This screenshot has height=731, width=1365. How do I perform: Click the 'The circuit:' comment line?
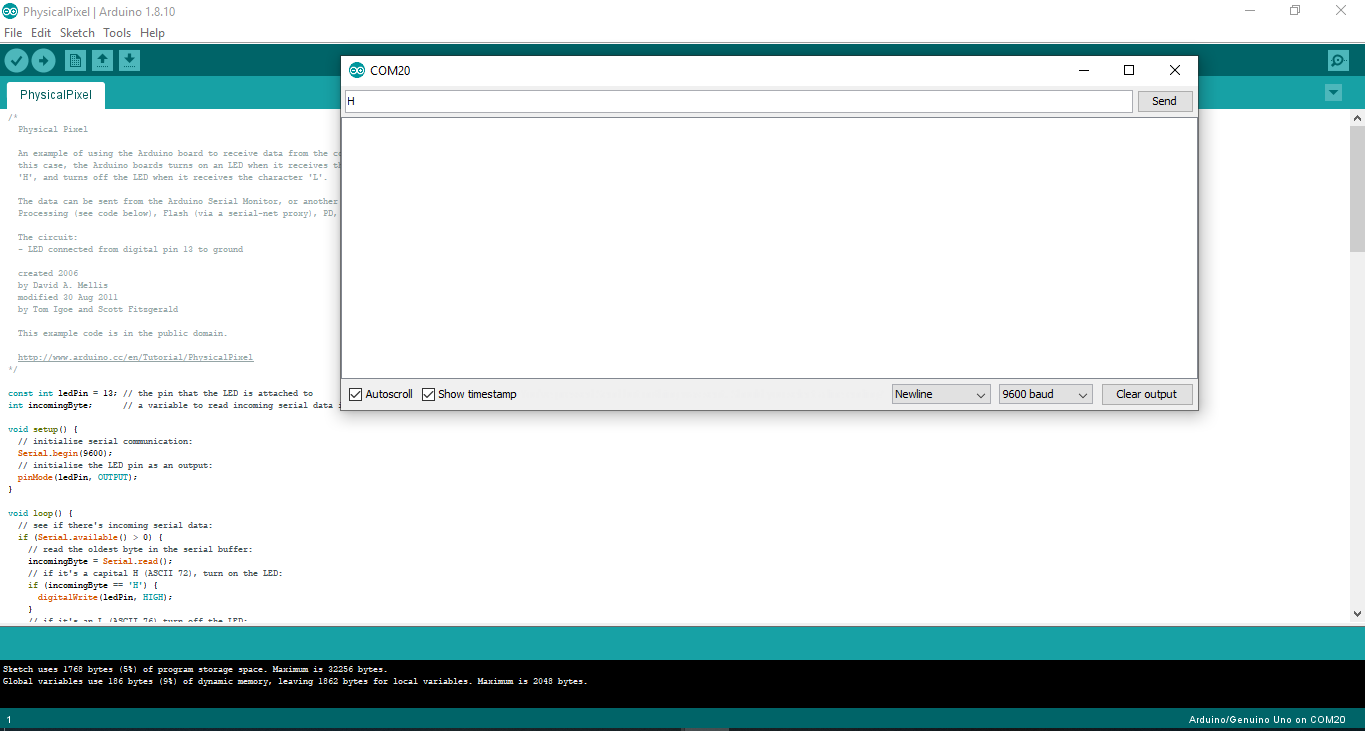[x=48, y=237]
